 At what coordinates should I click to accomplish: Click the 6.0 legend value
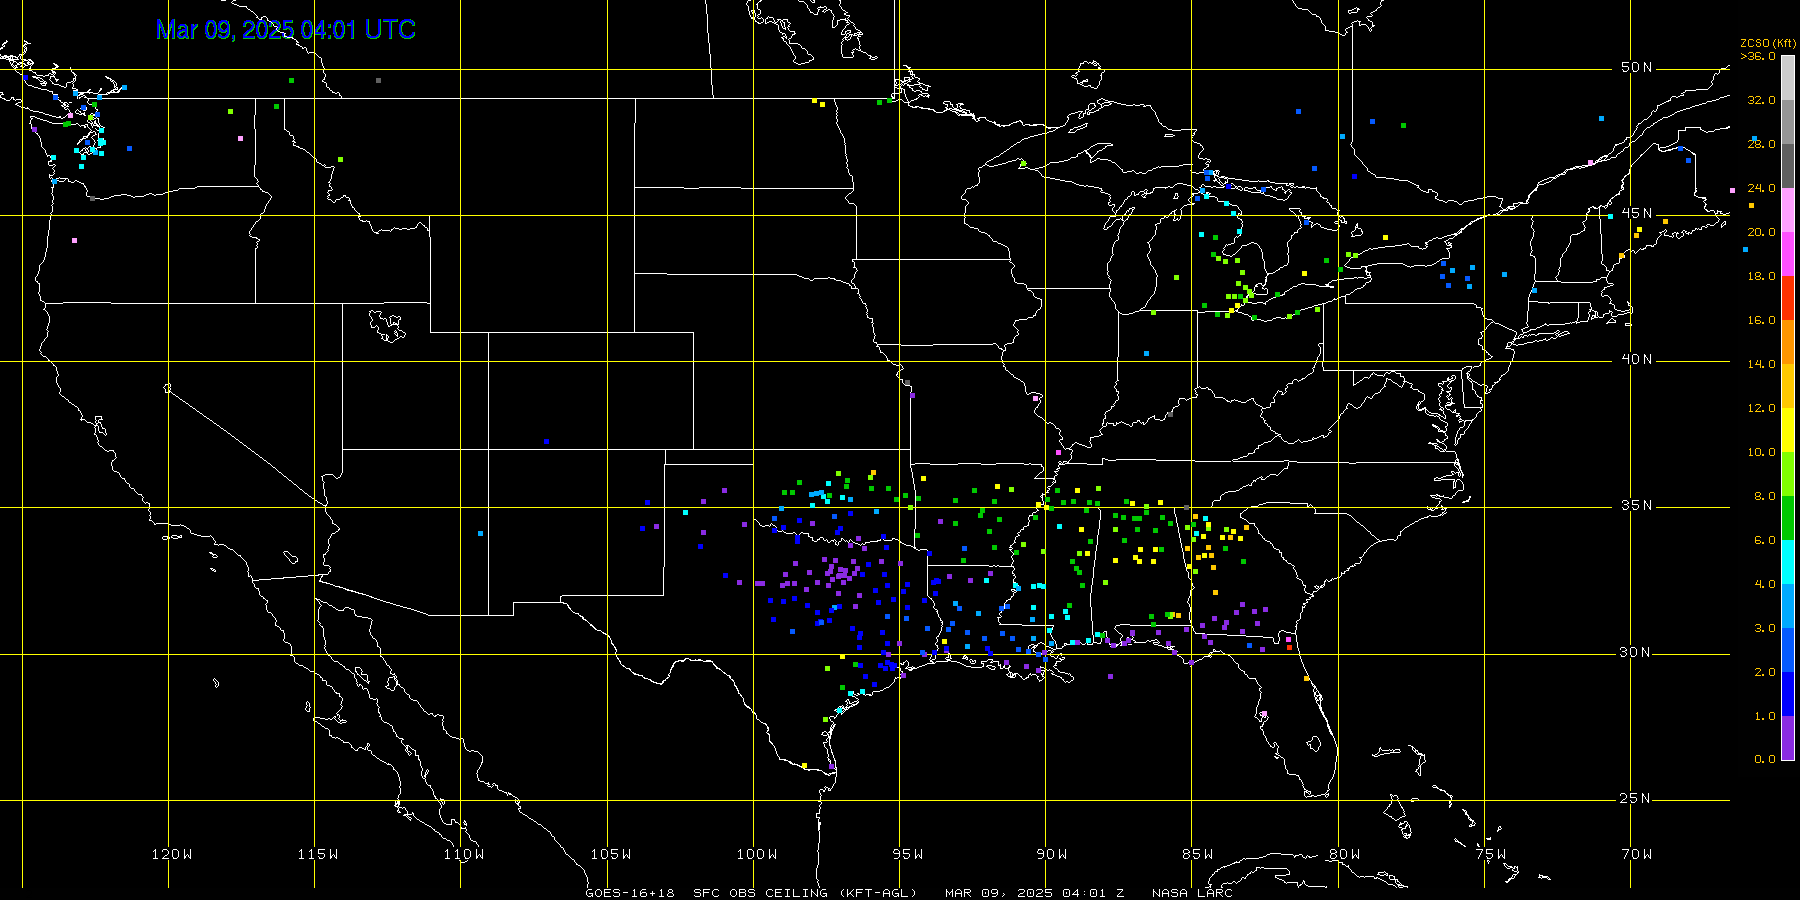pyautogui.click(x=1764, y=540)
